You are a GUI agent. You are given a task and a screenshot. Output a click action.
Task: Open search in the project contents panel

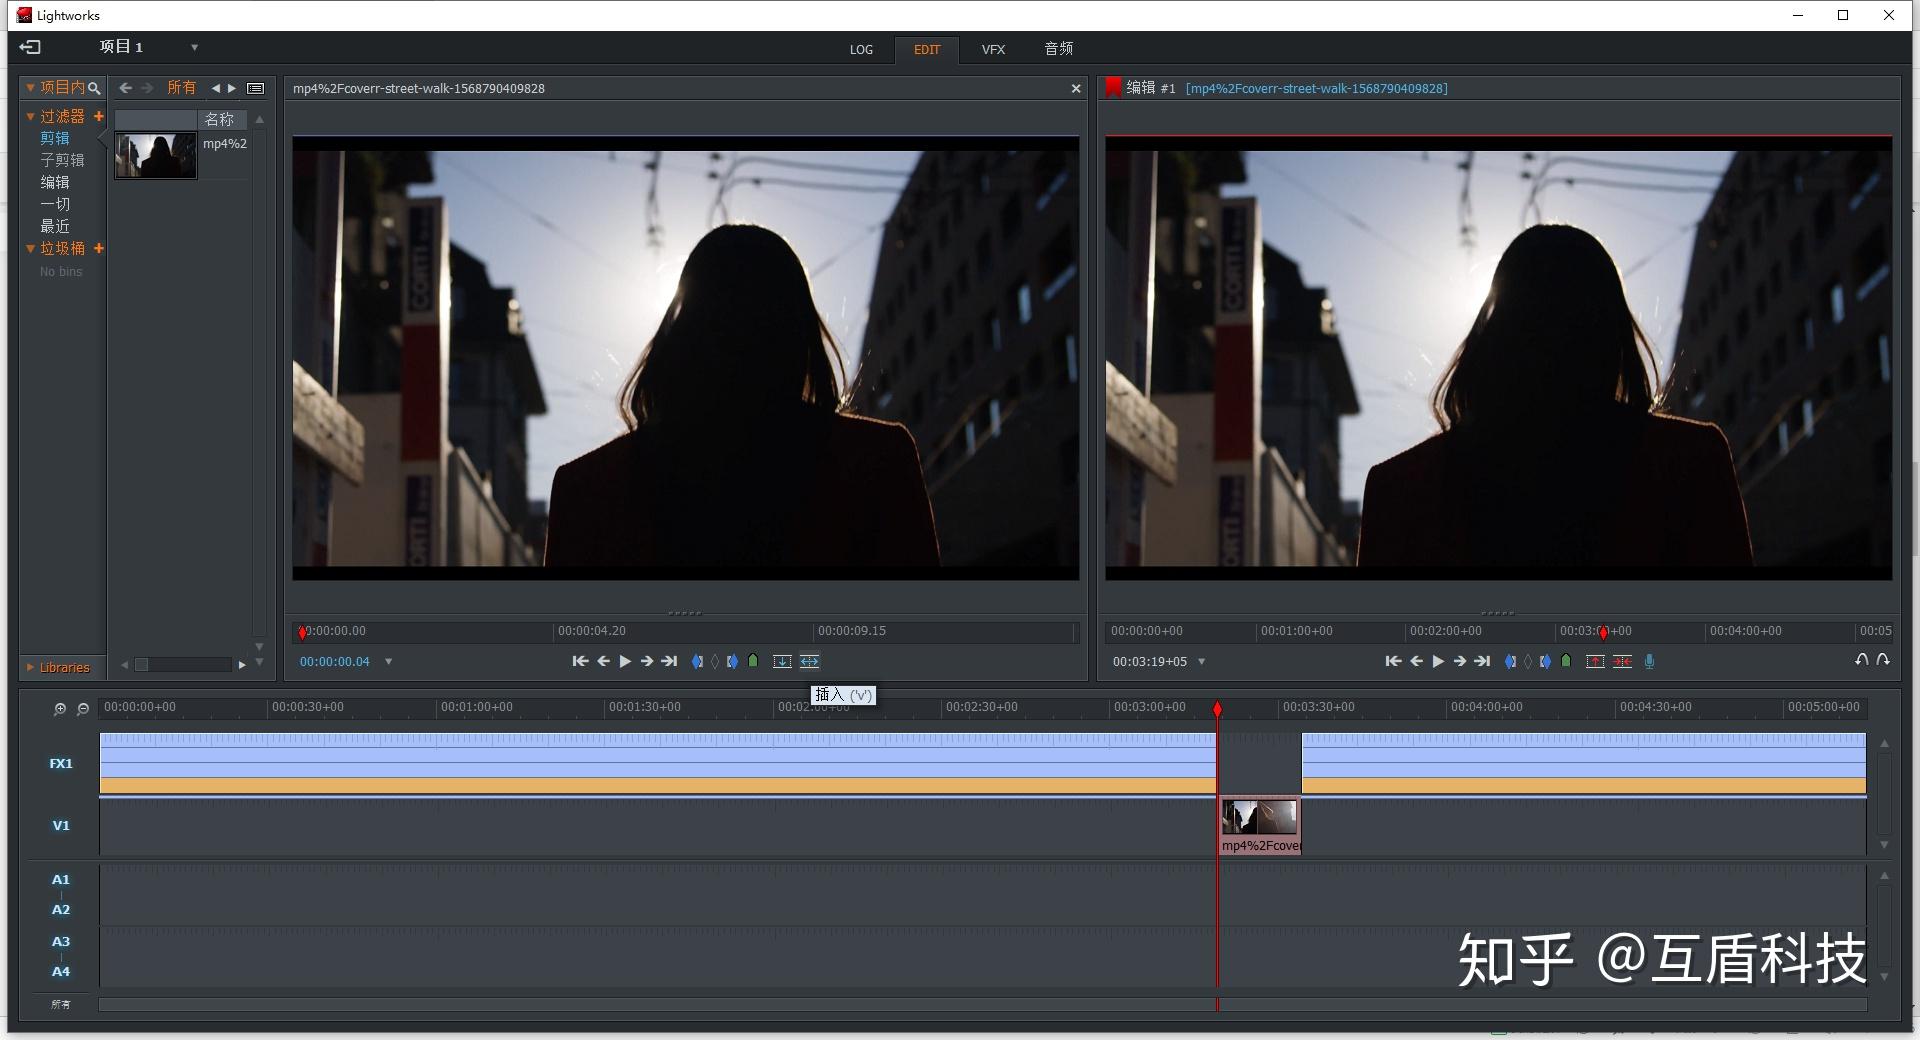[x=94, y=88]
